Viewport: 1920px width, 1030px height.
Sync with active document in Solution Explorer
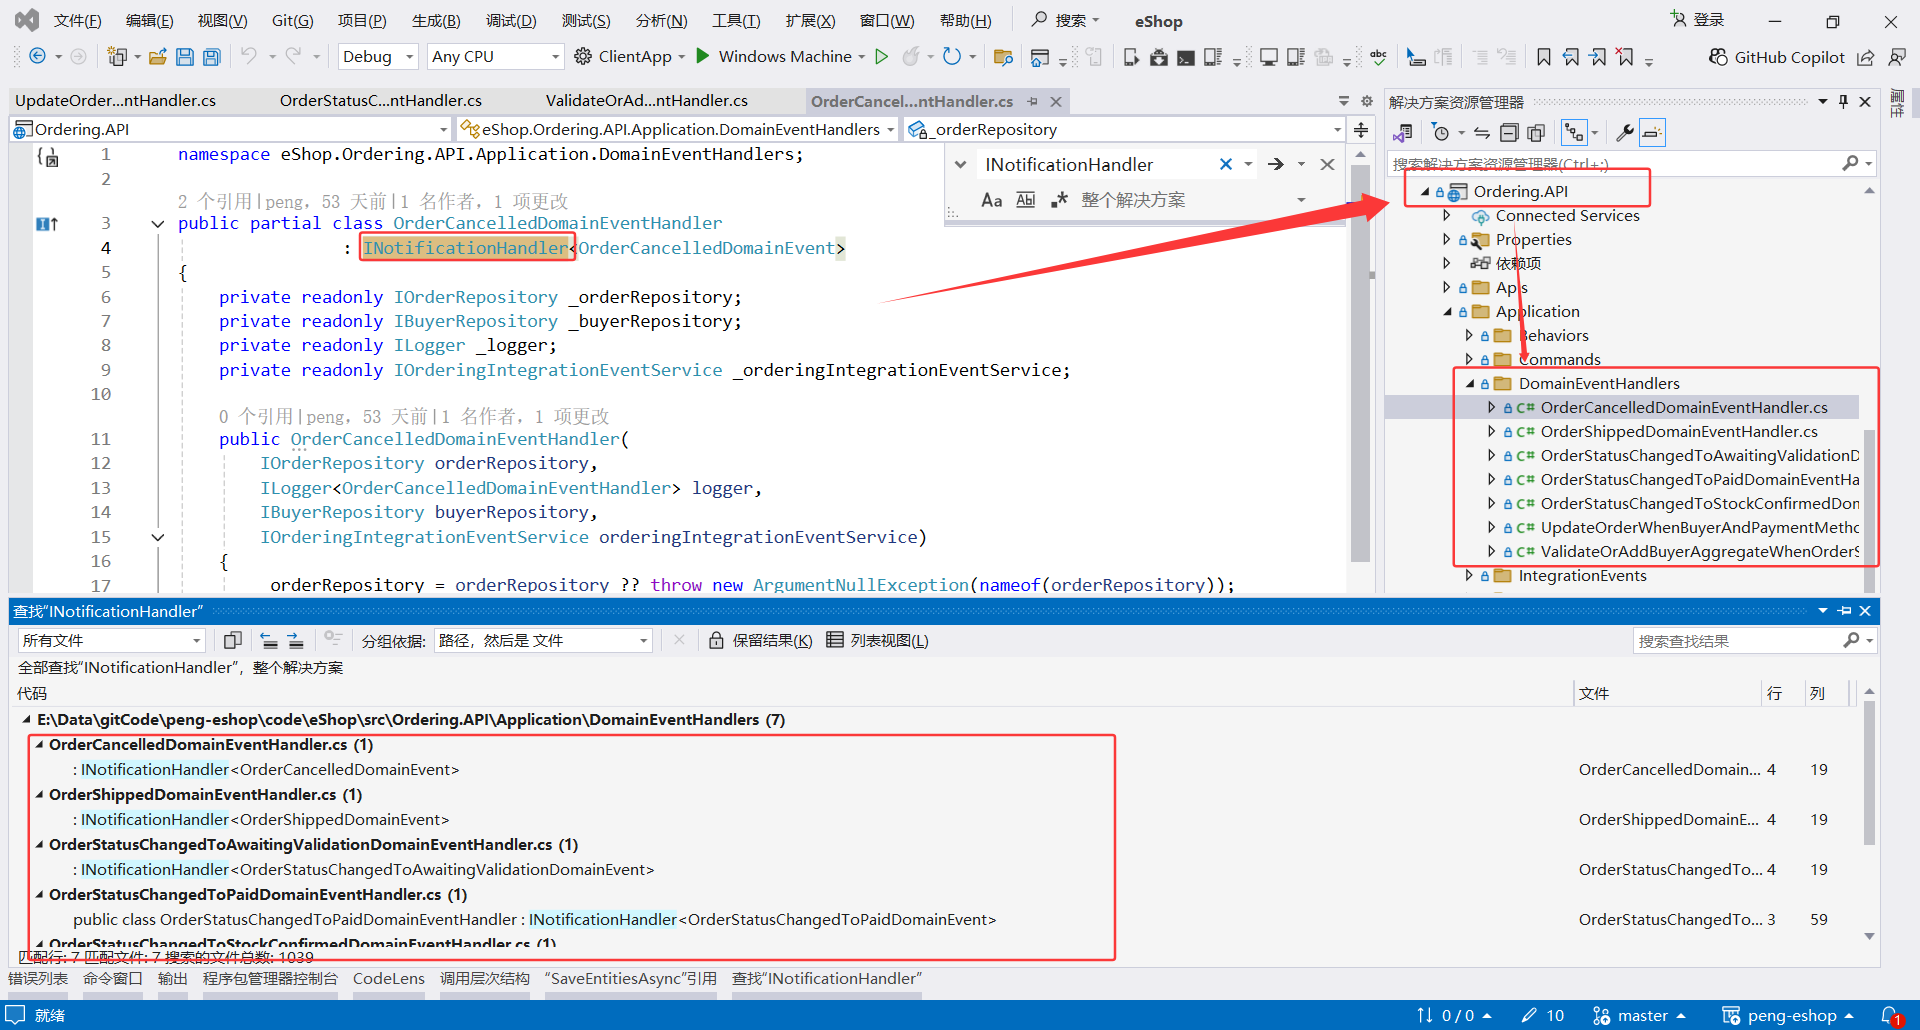pos(1482,133)
